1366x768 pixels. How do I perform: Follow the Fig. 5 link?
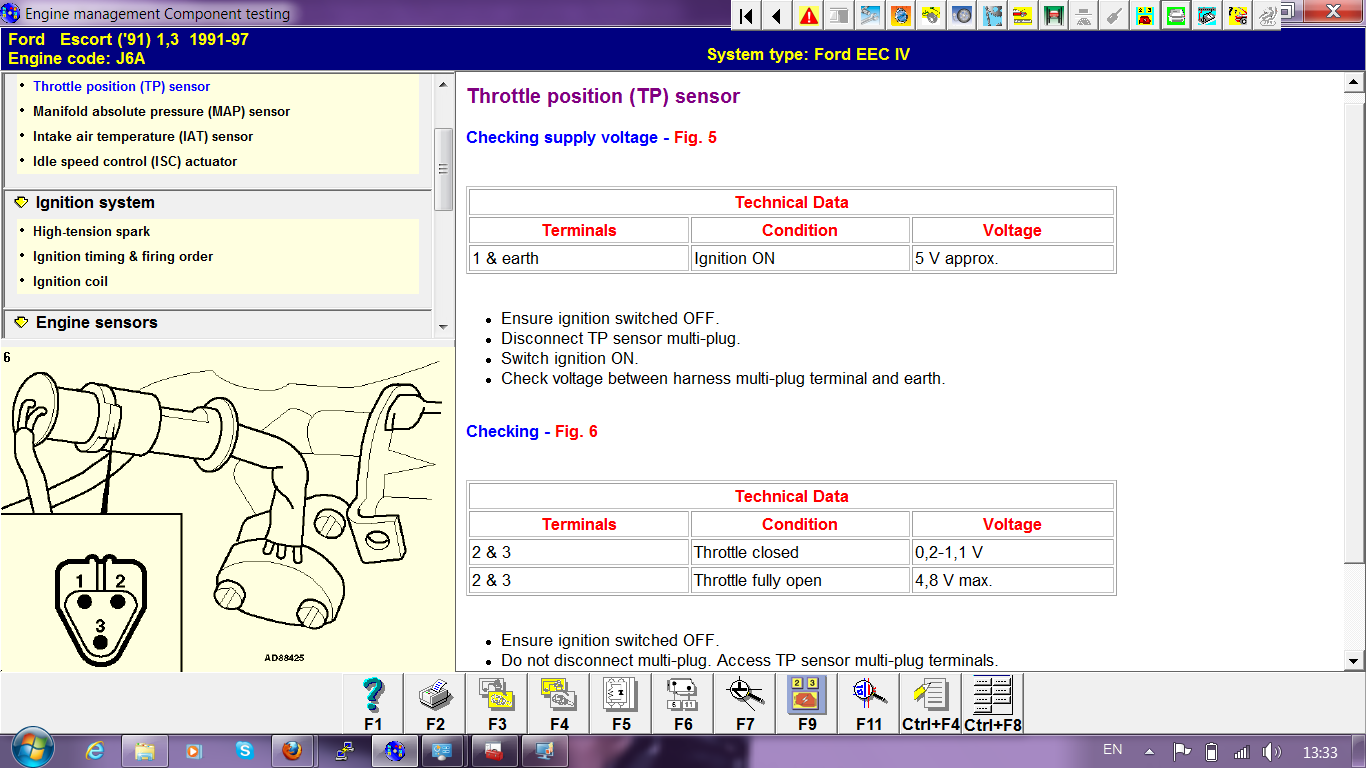695,138
